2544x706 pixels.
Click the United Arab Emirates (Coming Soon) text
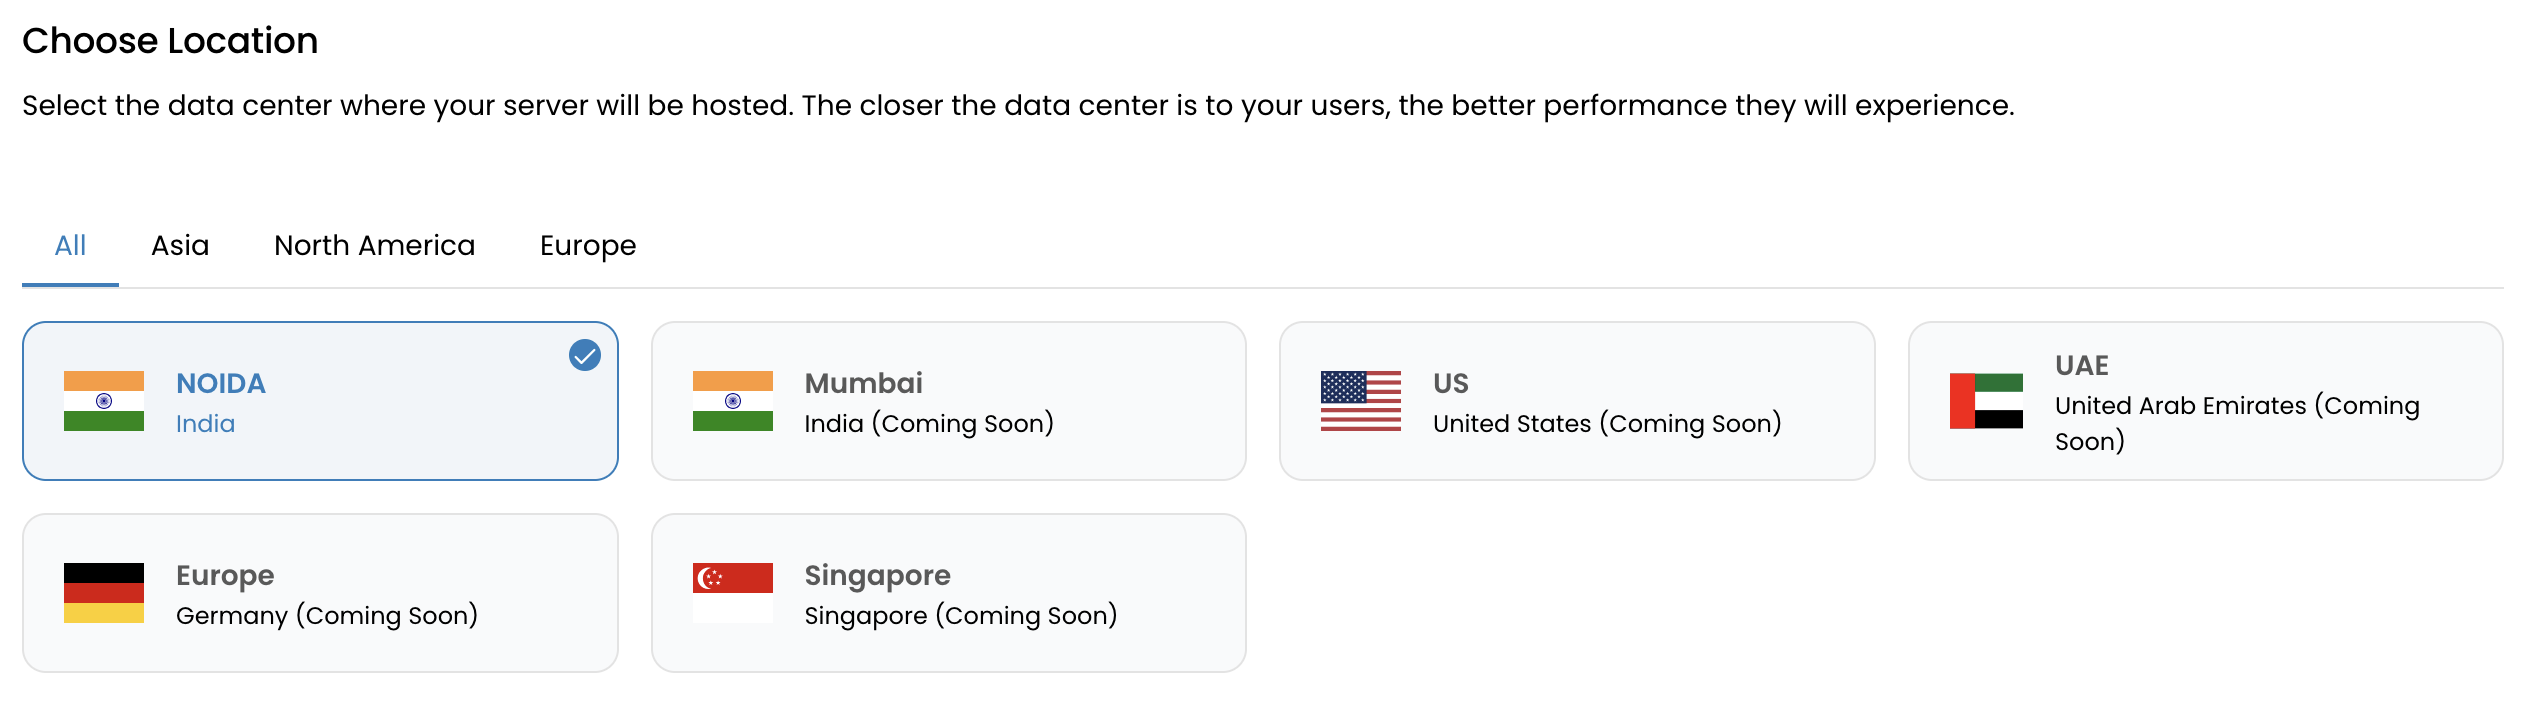coord(2237,423)
